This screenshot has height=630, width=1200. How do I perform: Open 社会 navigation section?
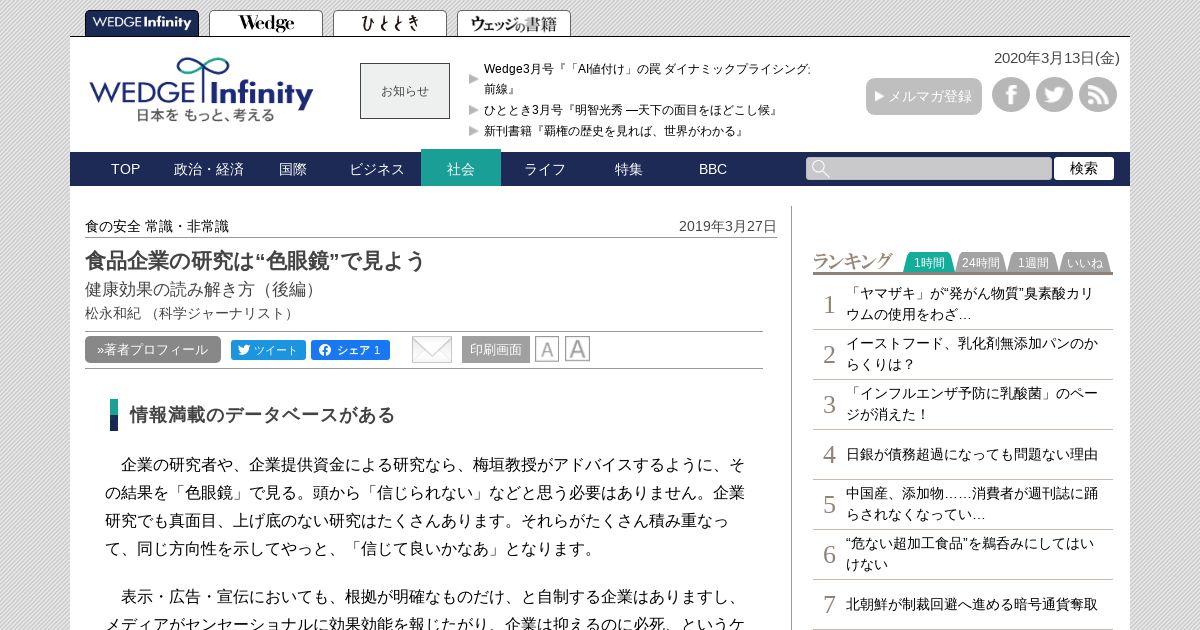tap(461, 168)
